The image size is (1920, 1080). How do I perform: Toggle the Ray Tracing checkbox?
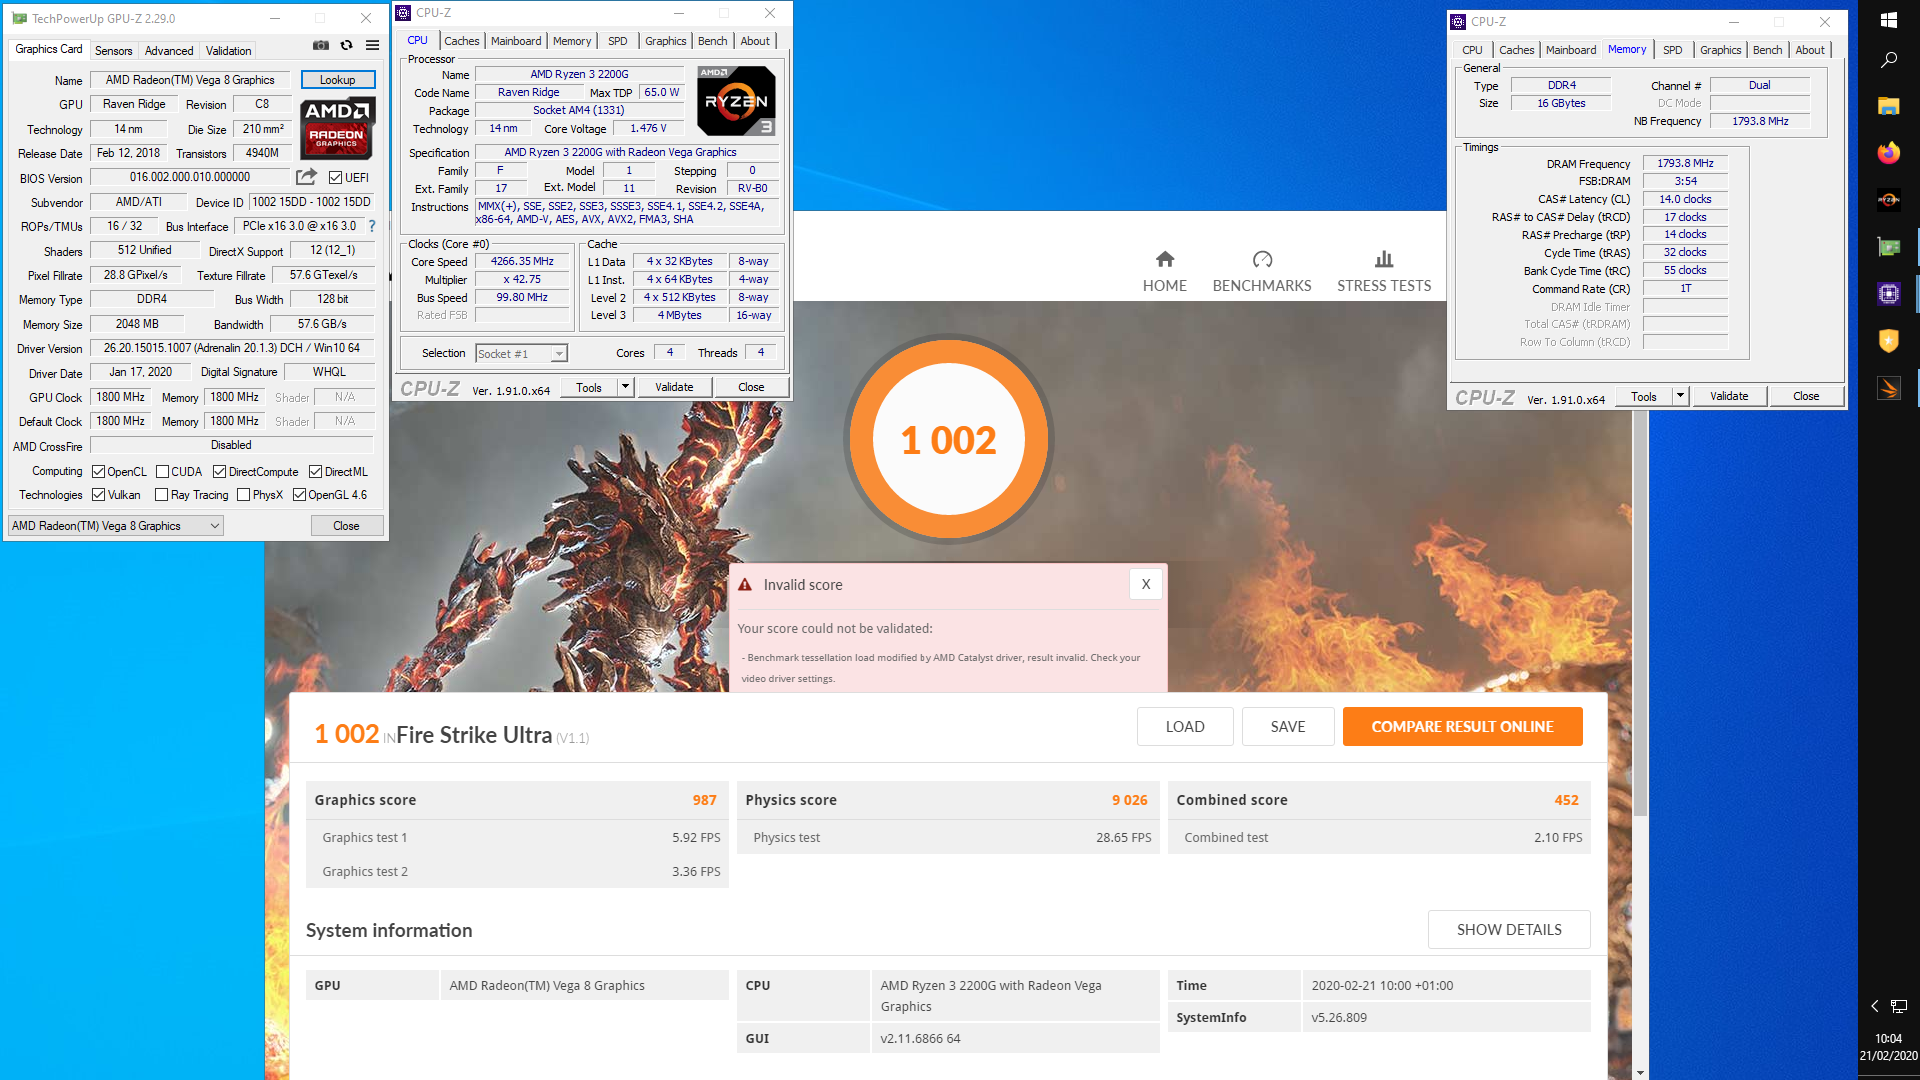coord(162,495)
